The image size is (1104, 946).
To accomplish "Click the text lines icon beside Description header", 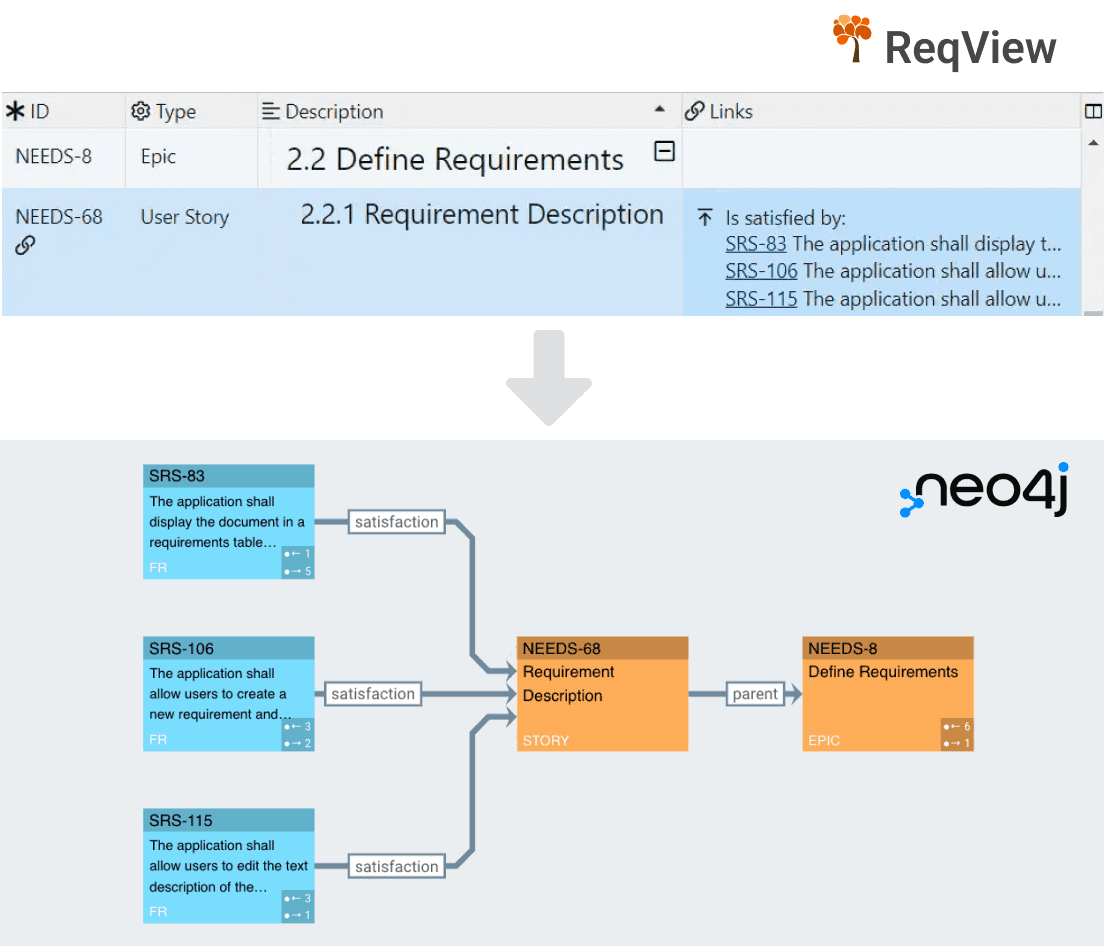I will [270, 111].
